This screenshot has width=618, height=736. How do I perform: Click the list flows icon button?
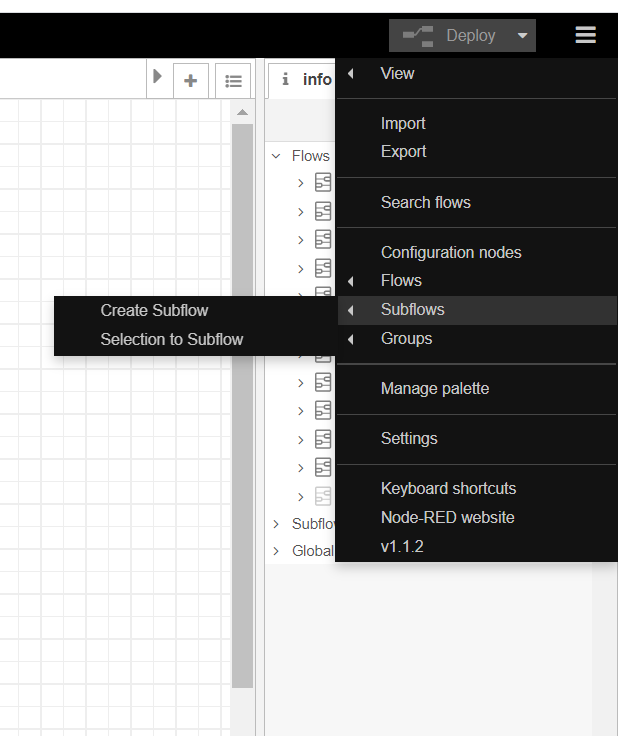coord(233,81)
